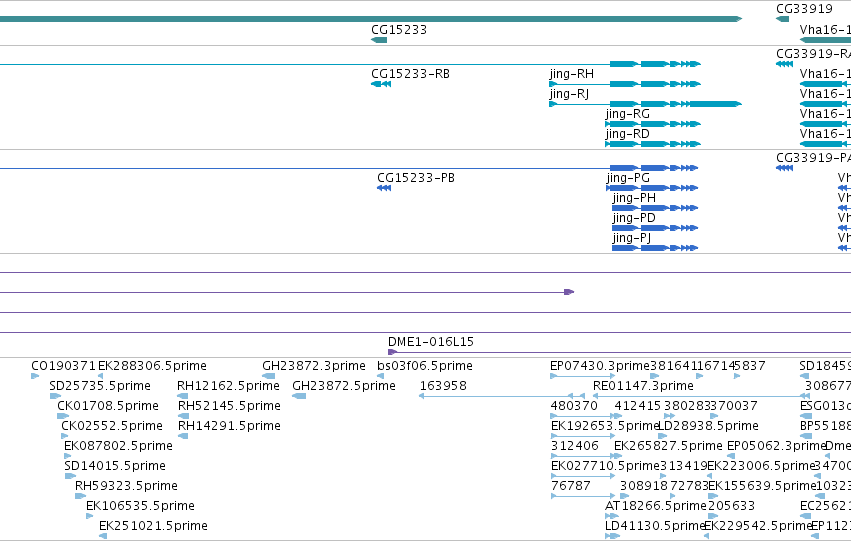Click the purple arrowhead ending the second purple clone line
Screen dimensions: 851x541
coord(569,292)
